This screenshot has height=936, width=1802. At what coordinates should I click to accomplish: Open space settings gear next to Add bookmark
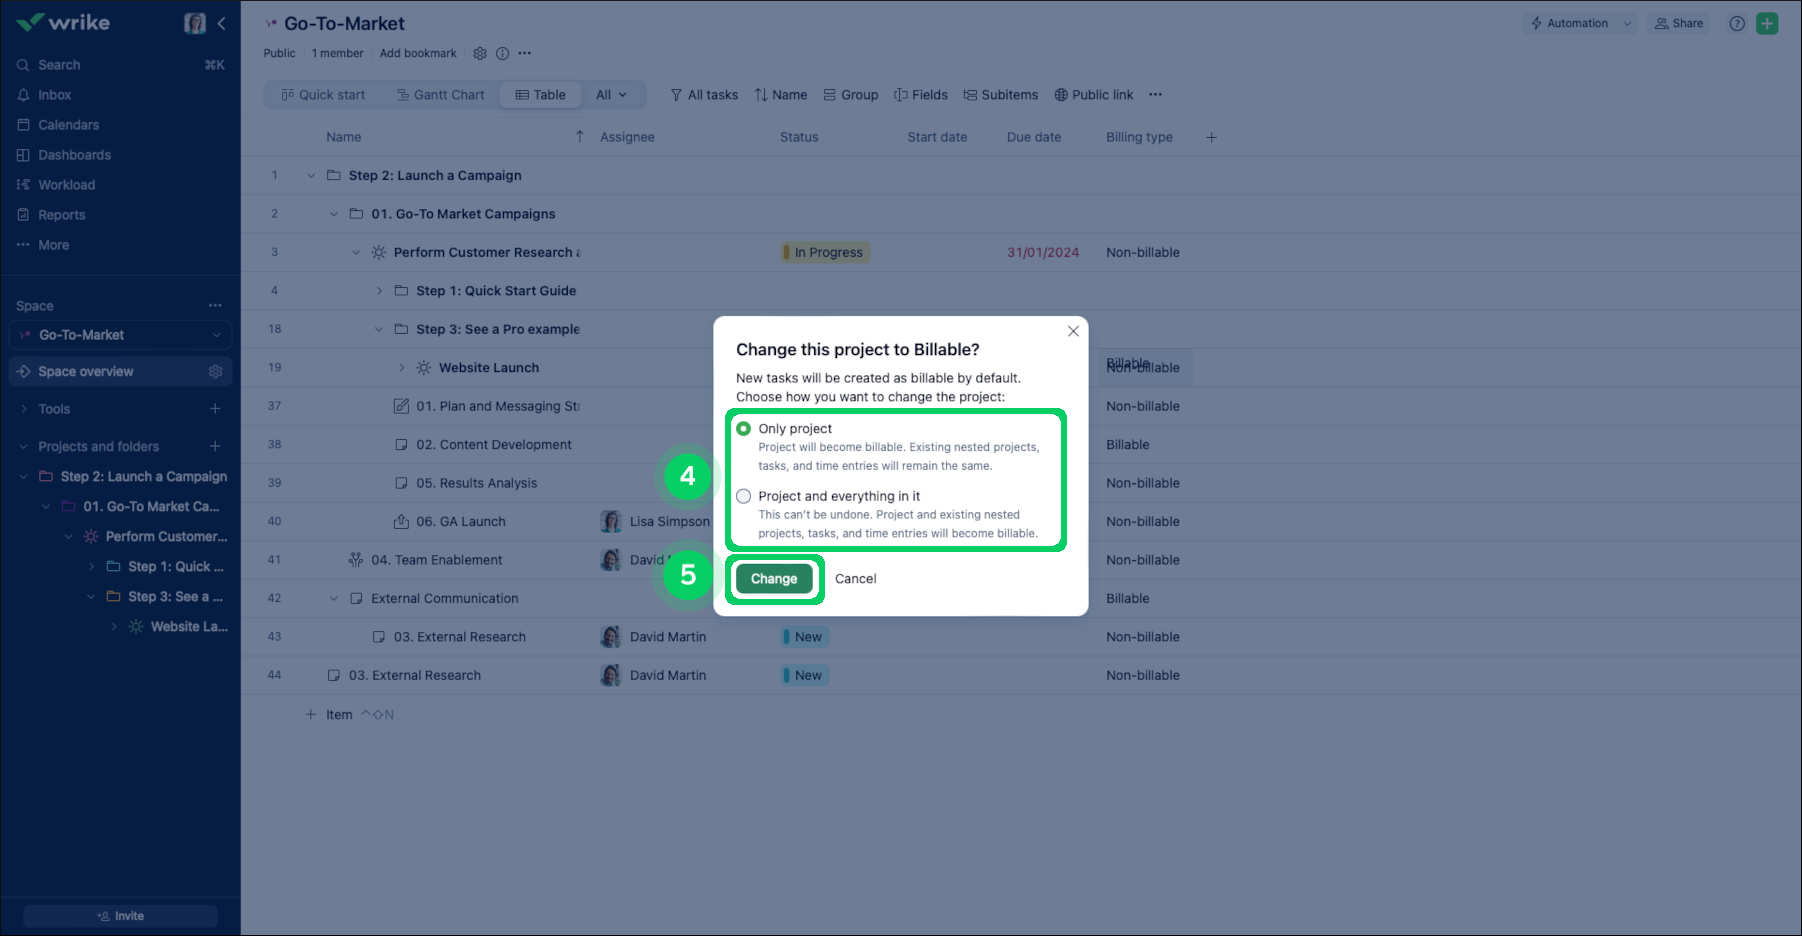click(x=480, y=53)
